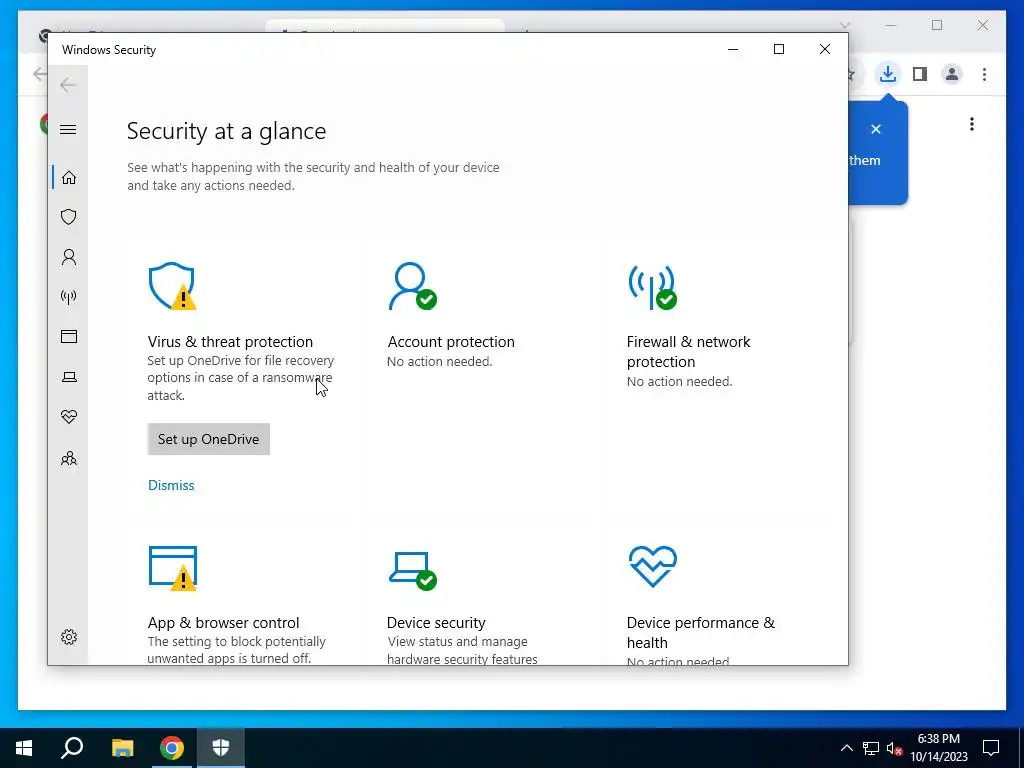This screenshot has width=1024, height=768.
Task: Click the back arrow in Windows Security
Action: coord(68,85)
